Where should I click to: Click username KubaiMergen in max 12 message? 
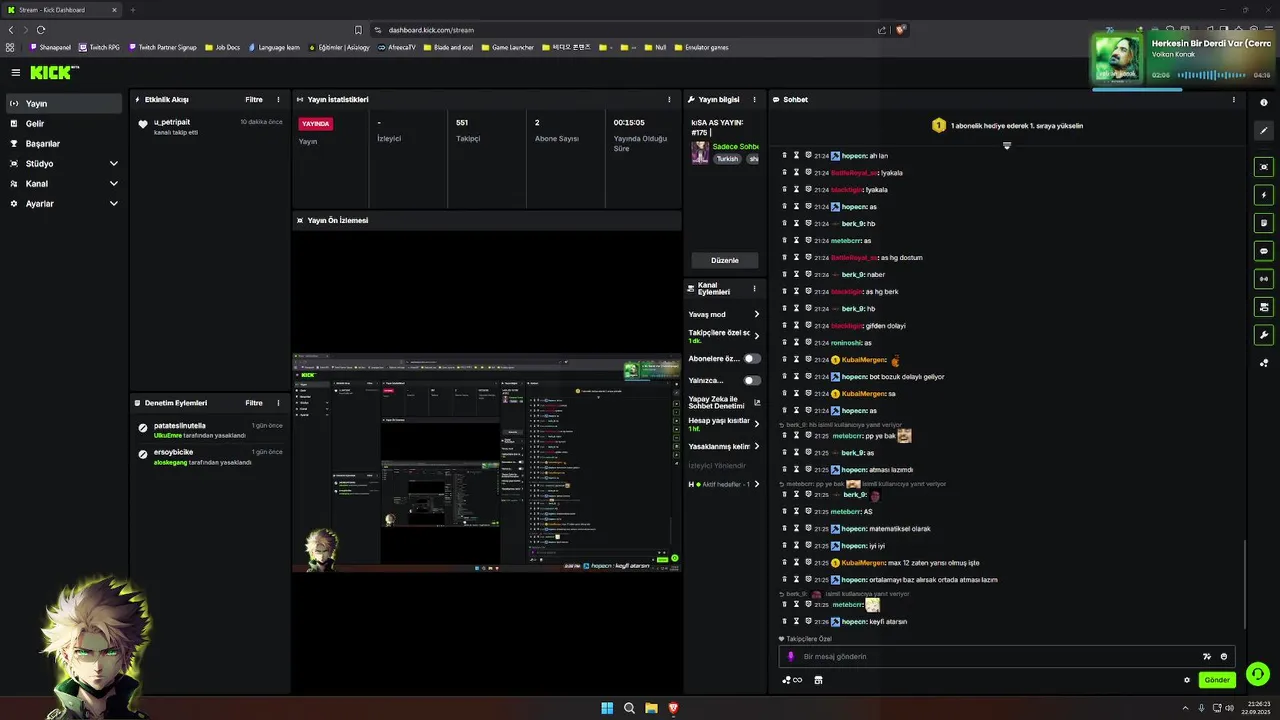864,562
